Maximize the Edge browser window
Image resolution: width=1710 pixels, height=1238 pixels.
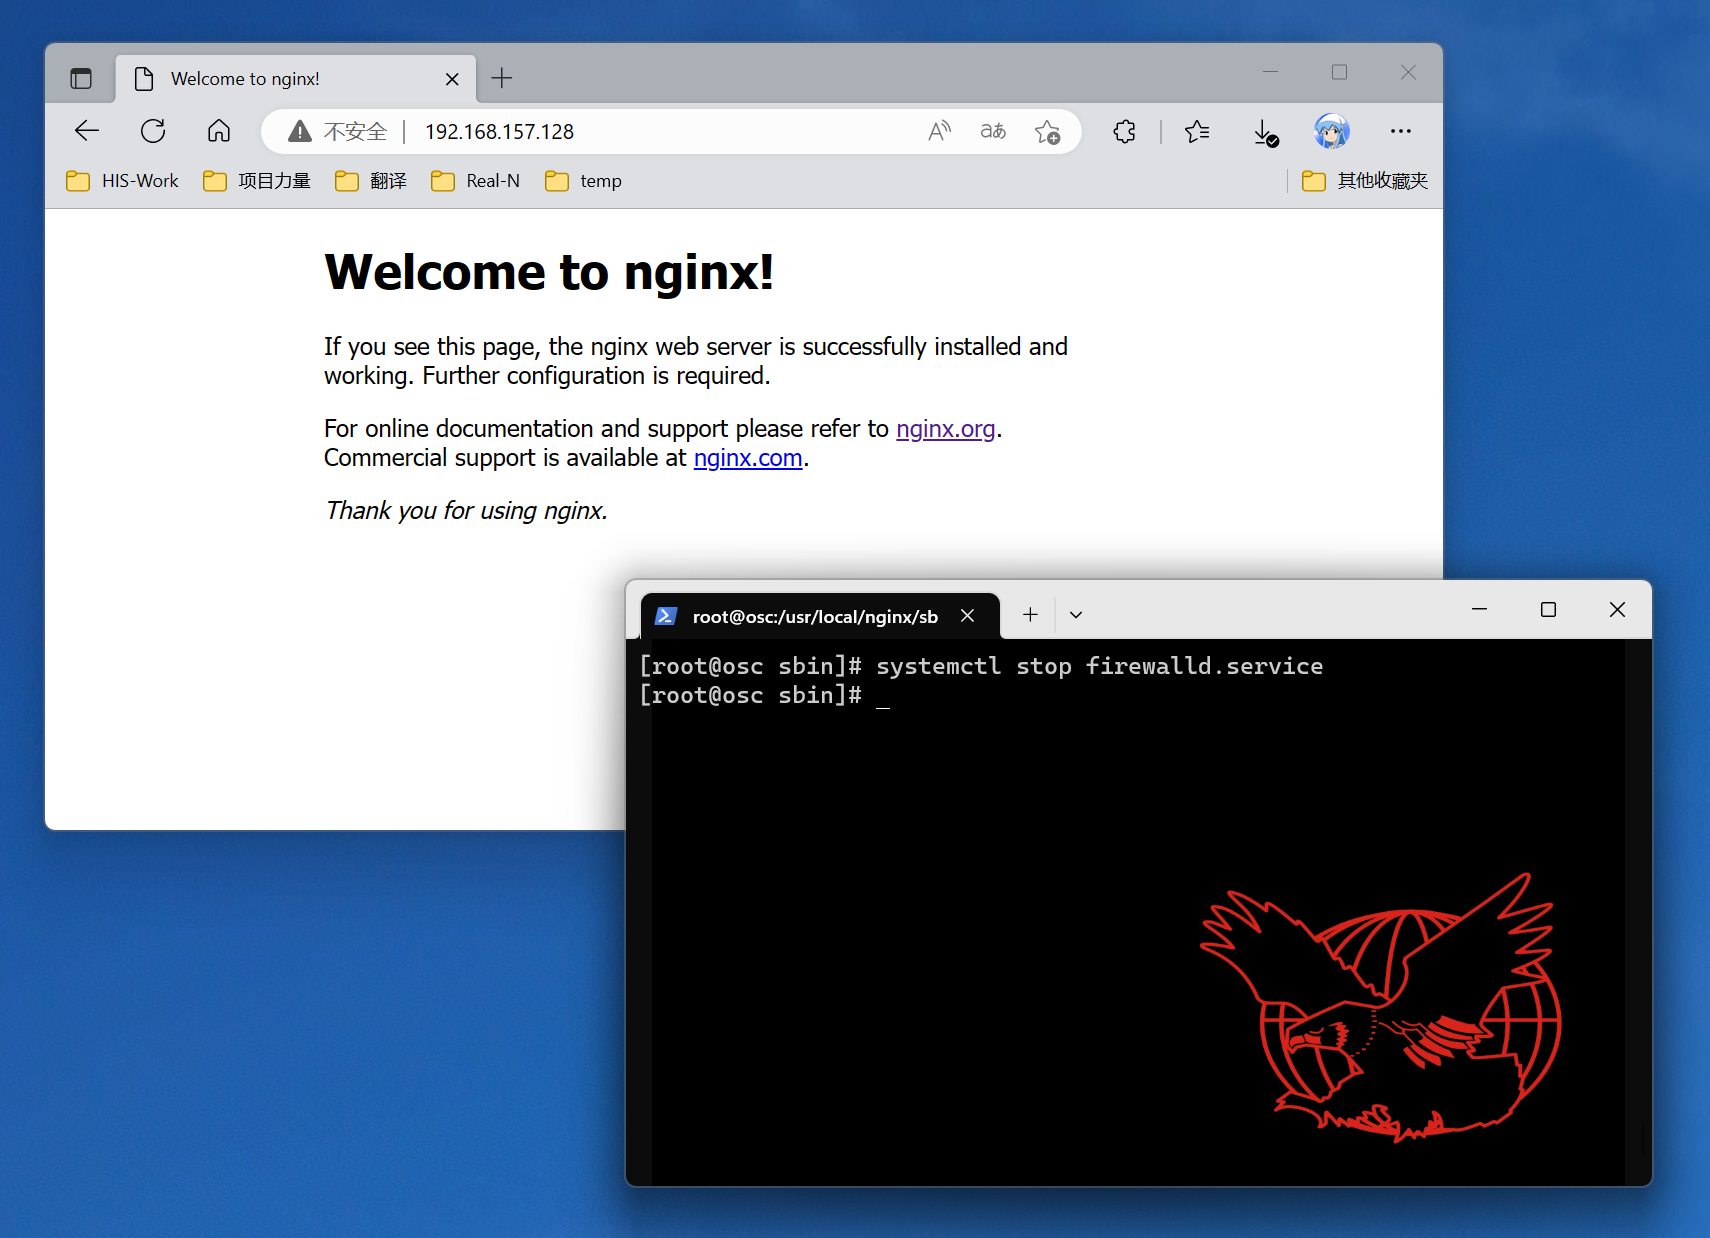[x=1340, y=72]
